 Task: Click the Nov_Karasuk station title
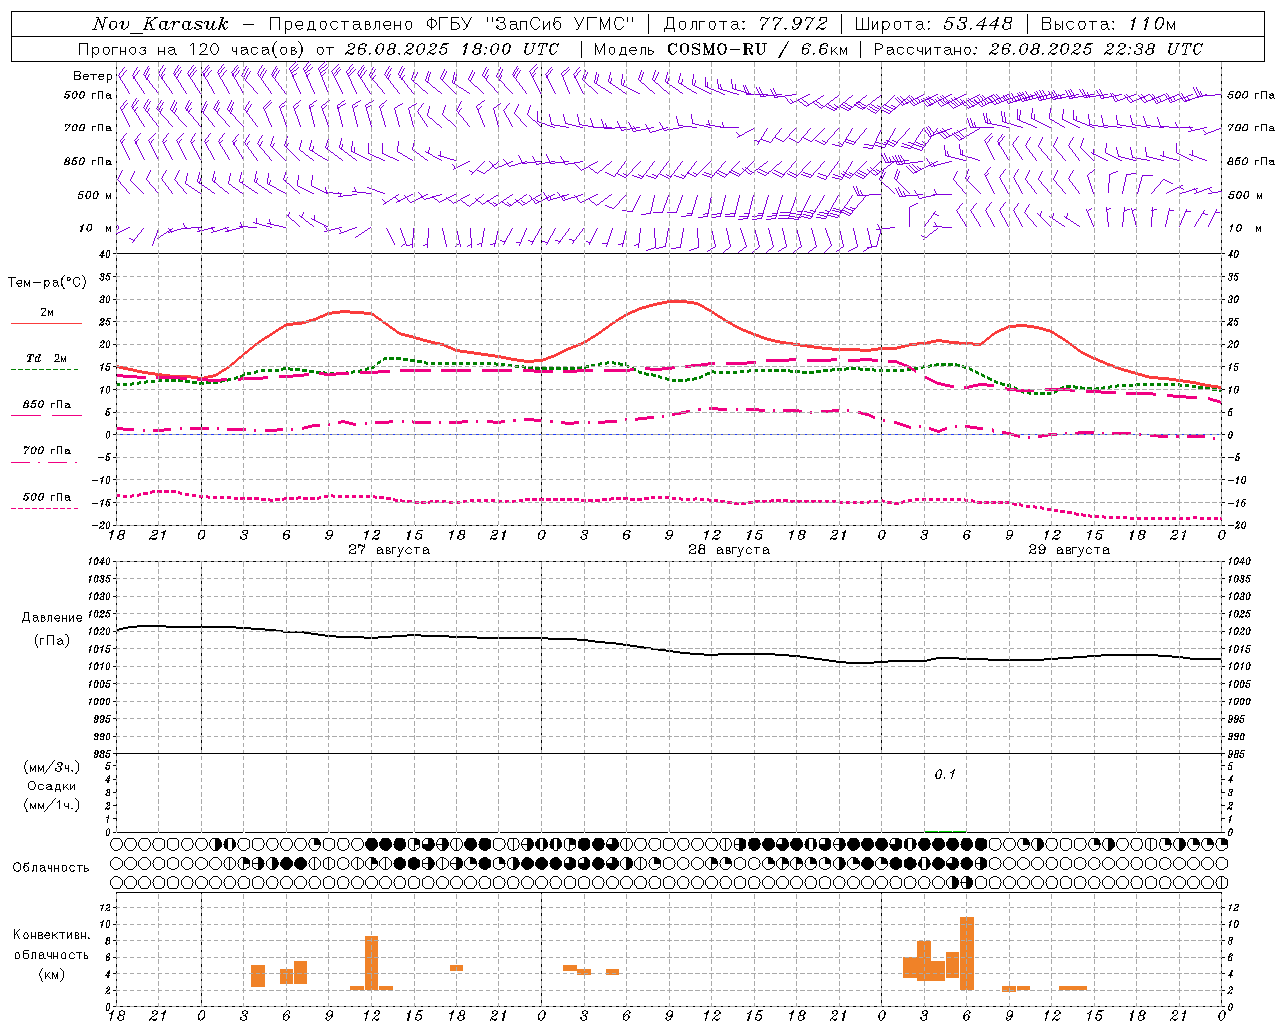[161, 24]
